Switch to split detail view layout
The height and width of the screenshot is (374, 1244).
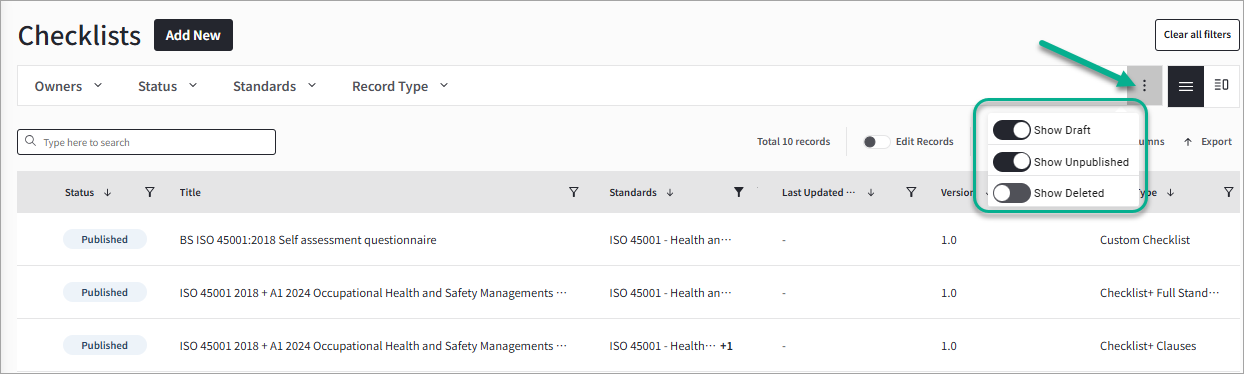tap(1221, 86)
